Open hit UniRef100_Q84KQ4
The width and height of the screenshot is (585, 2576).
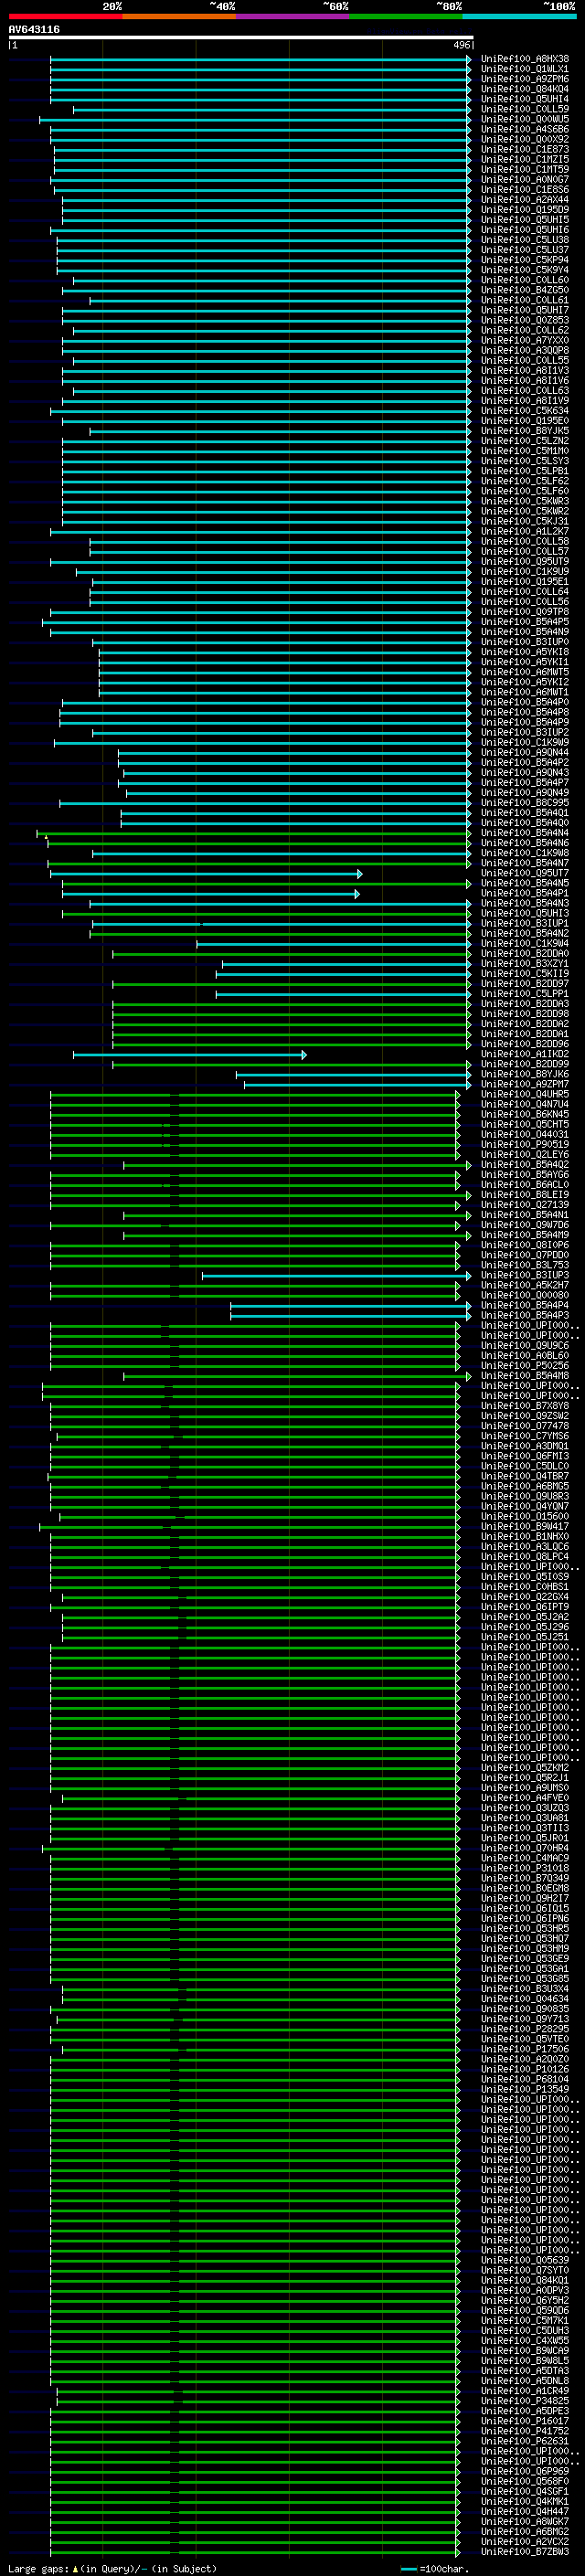coord(524,89)
